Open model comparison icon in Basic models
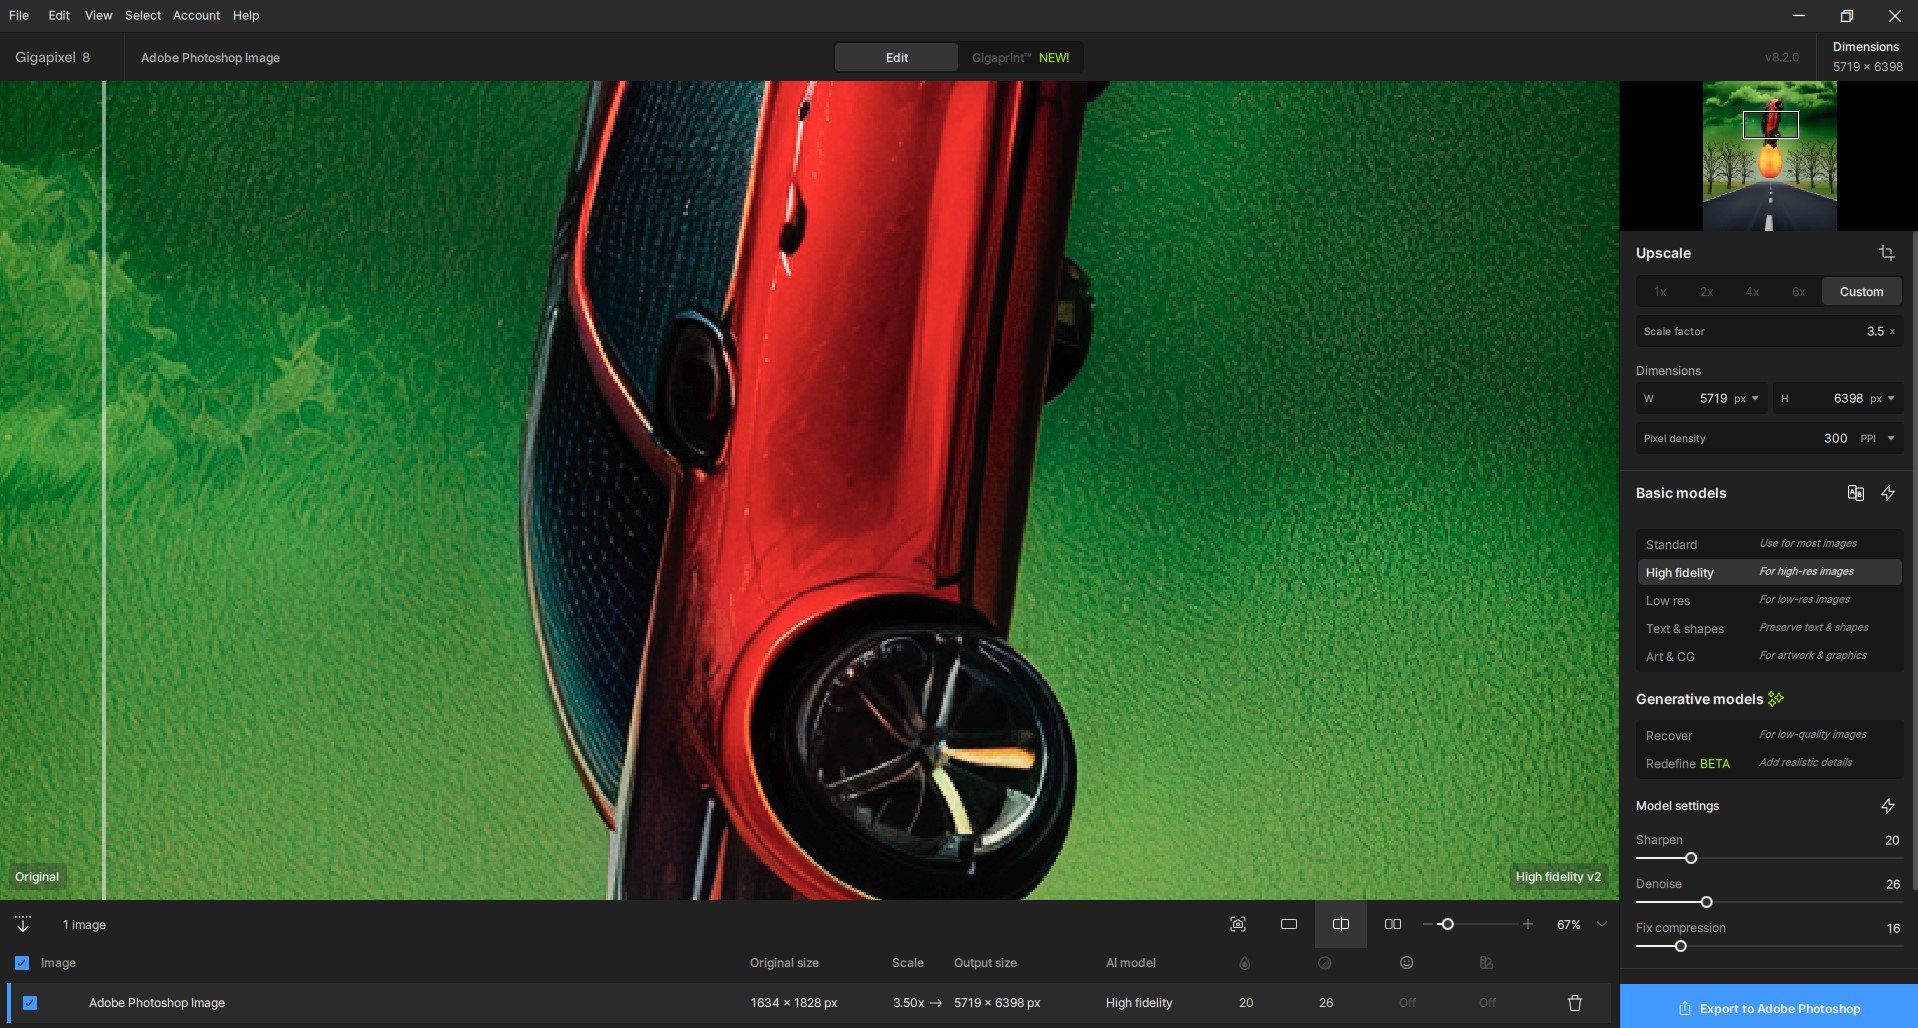This screenshot has width=1918, height=1028. pos(1855,493)
